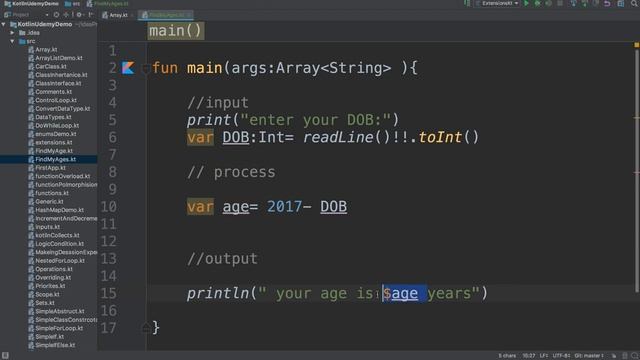Screen dimensions: 640x360
Task: Start debugging with the Debug bug icon
Action: coord(538,3)
